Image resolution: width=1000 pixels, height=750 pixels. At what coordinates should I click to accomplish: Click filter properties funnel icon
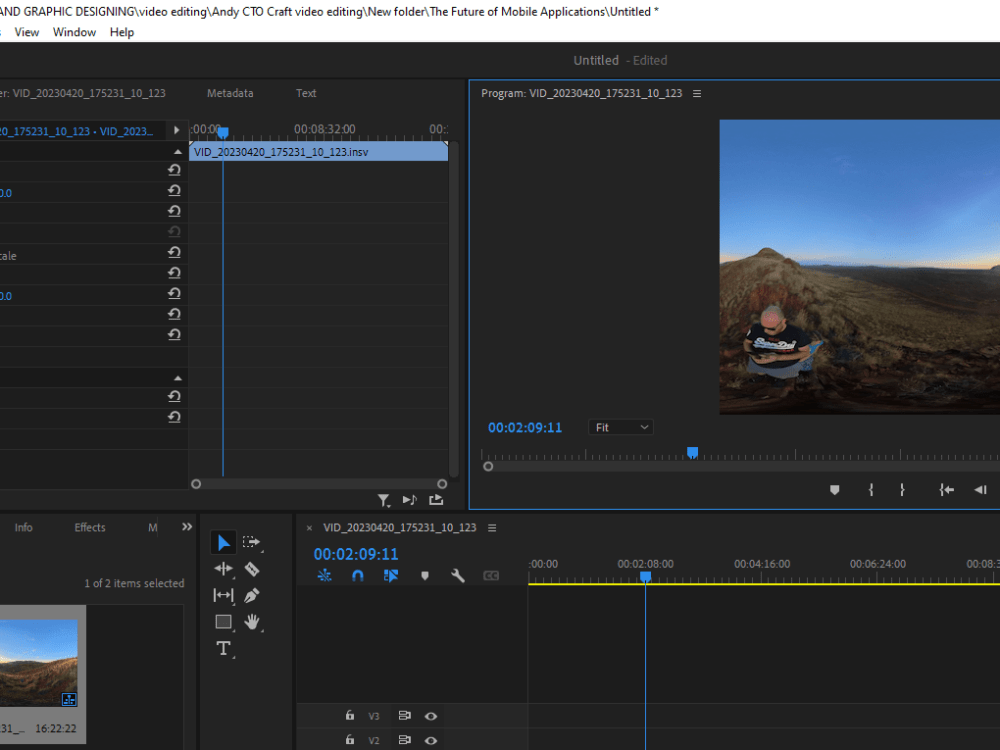click(x=383, y=501)
